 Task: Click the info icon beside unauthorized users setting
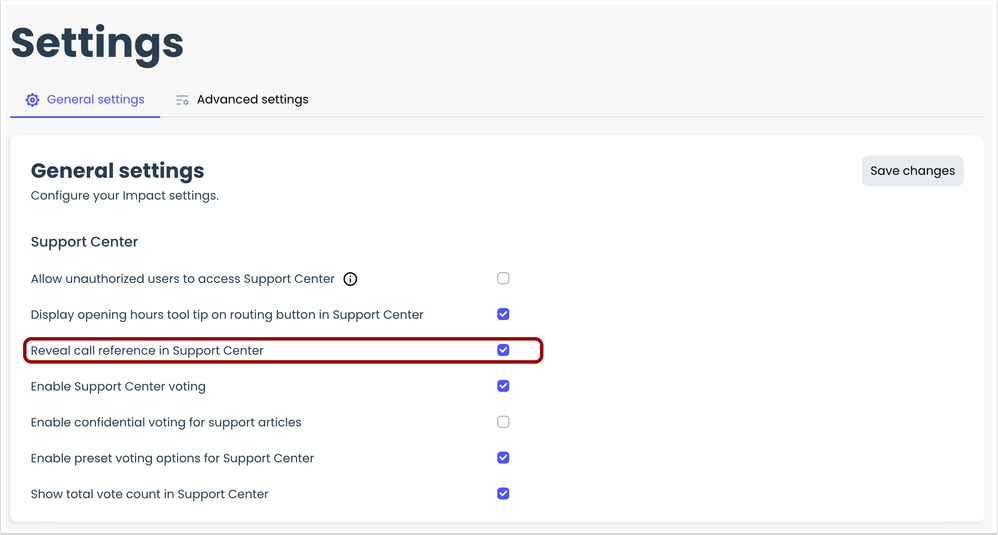pos(350,279)
